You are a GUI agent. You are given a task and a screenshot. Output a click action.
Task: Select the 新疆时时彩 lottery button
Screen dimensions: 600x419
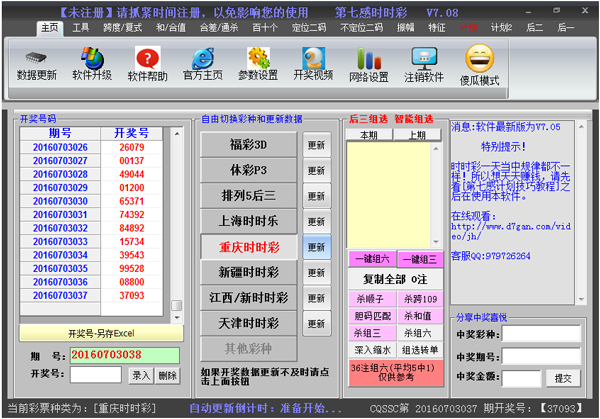click(x=248, y=272)
